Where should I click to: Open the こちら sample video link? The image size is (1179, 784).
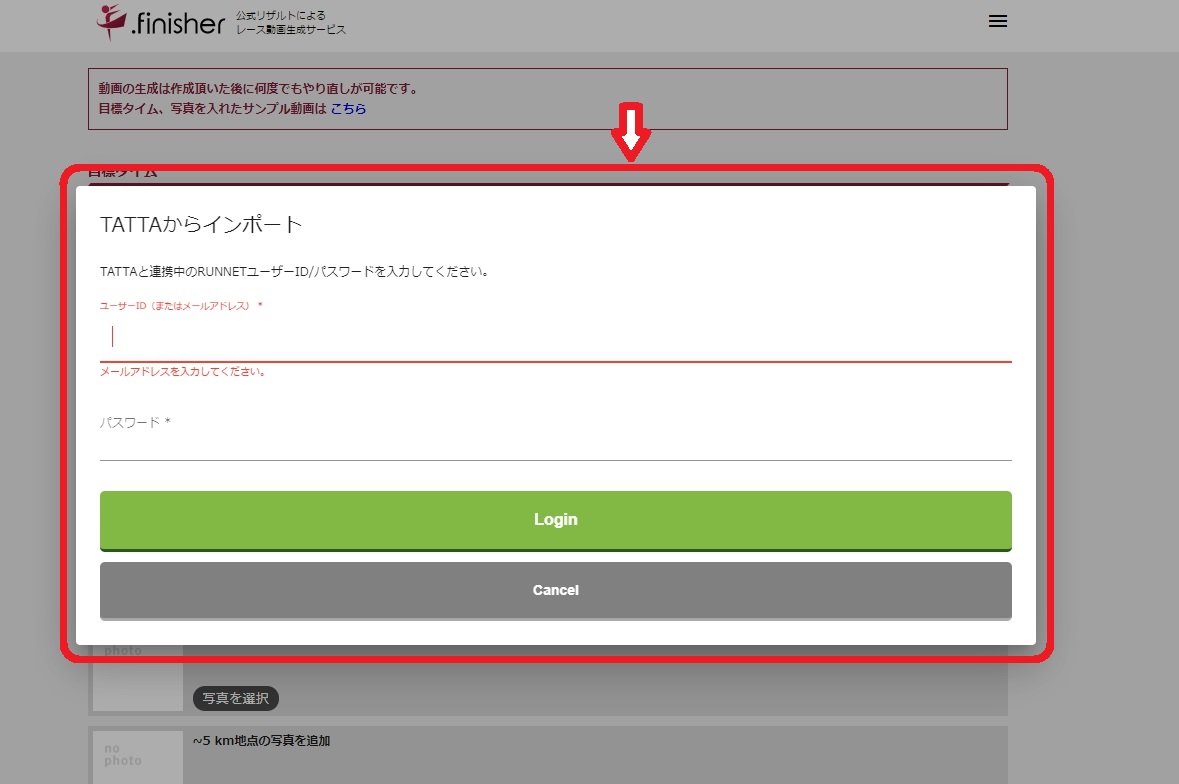348,108
